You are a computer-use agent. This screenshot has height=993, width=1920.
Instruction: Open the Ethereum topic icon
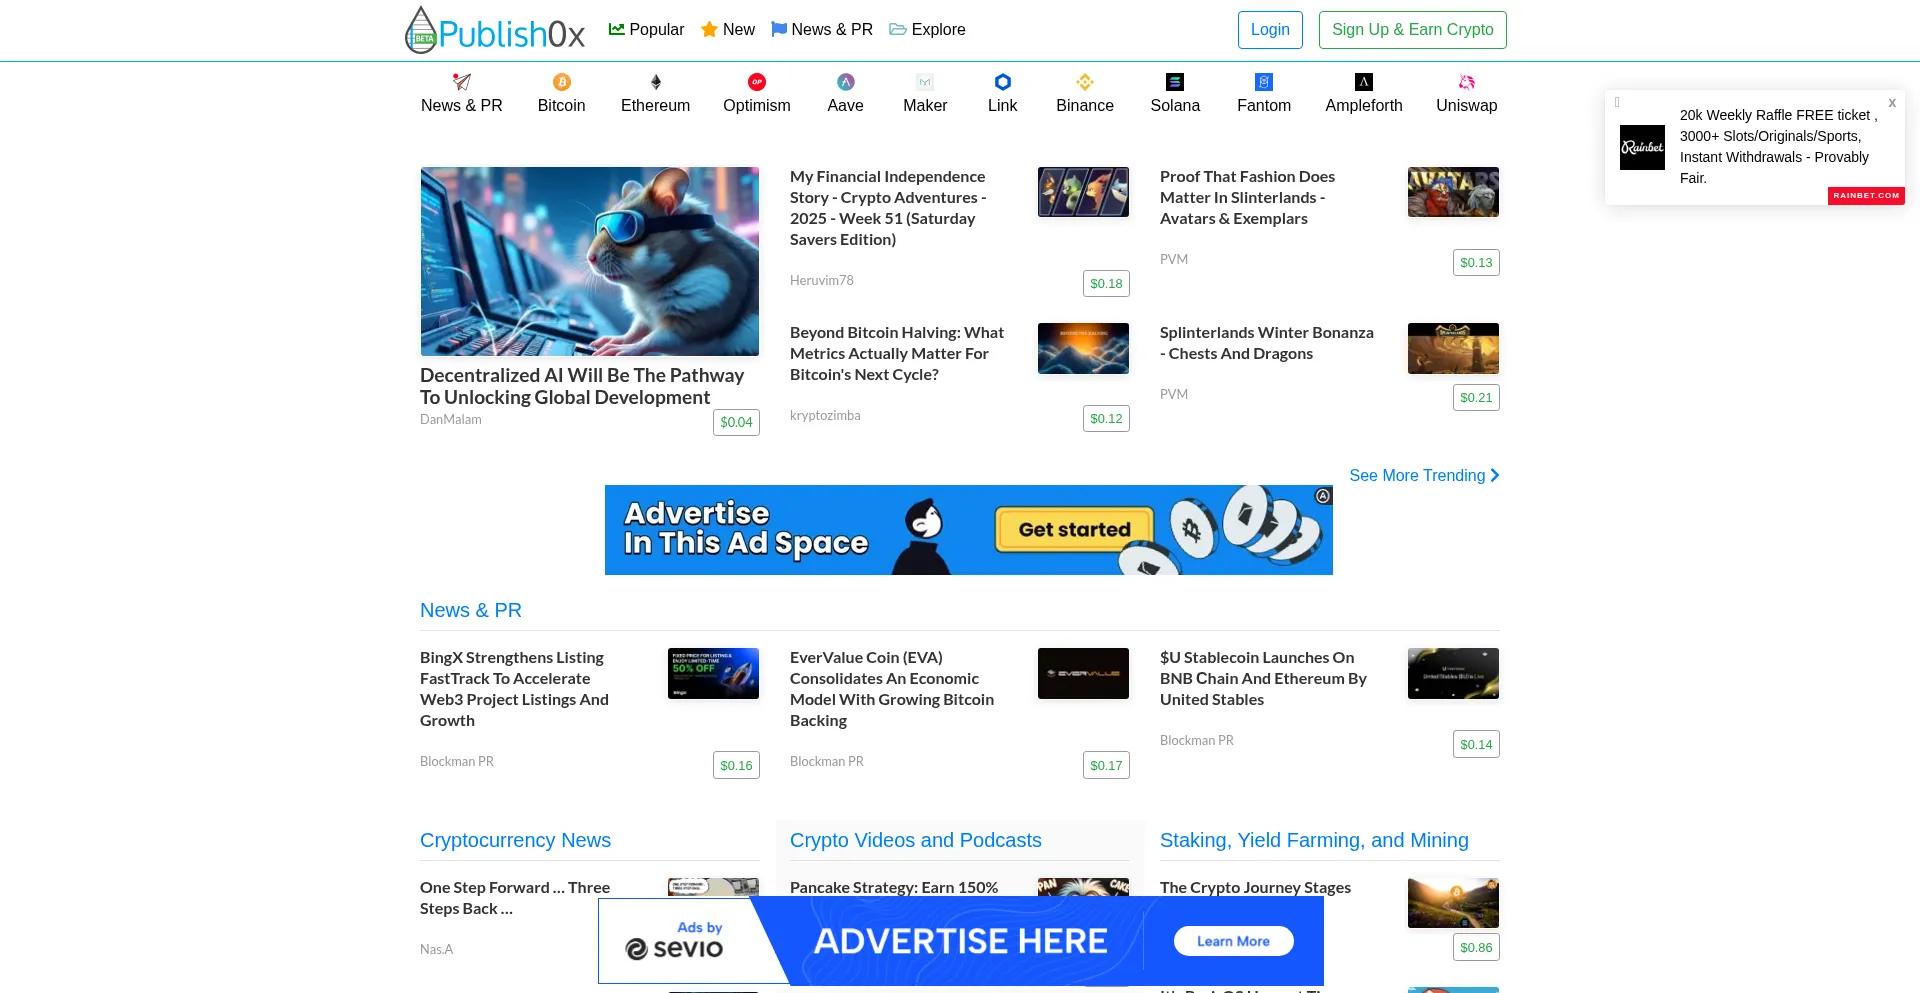[655, 82]
